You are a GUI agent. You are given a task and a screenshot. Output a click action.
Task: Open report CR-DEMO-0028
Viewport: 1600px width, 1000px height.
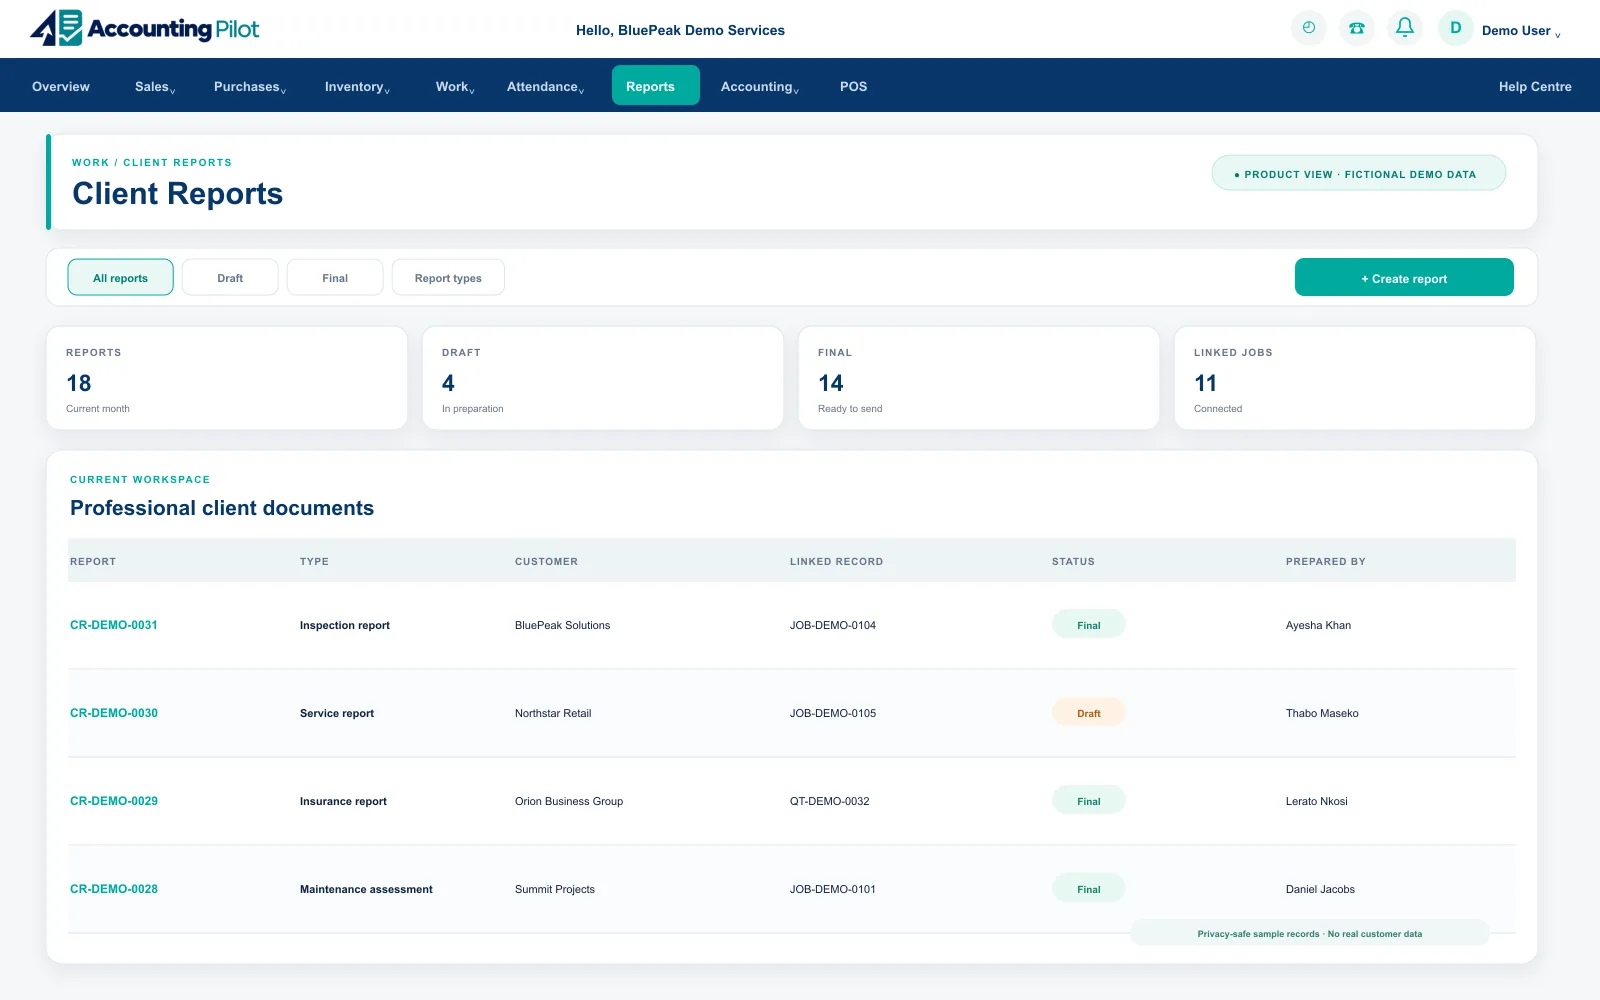(114, 889)
